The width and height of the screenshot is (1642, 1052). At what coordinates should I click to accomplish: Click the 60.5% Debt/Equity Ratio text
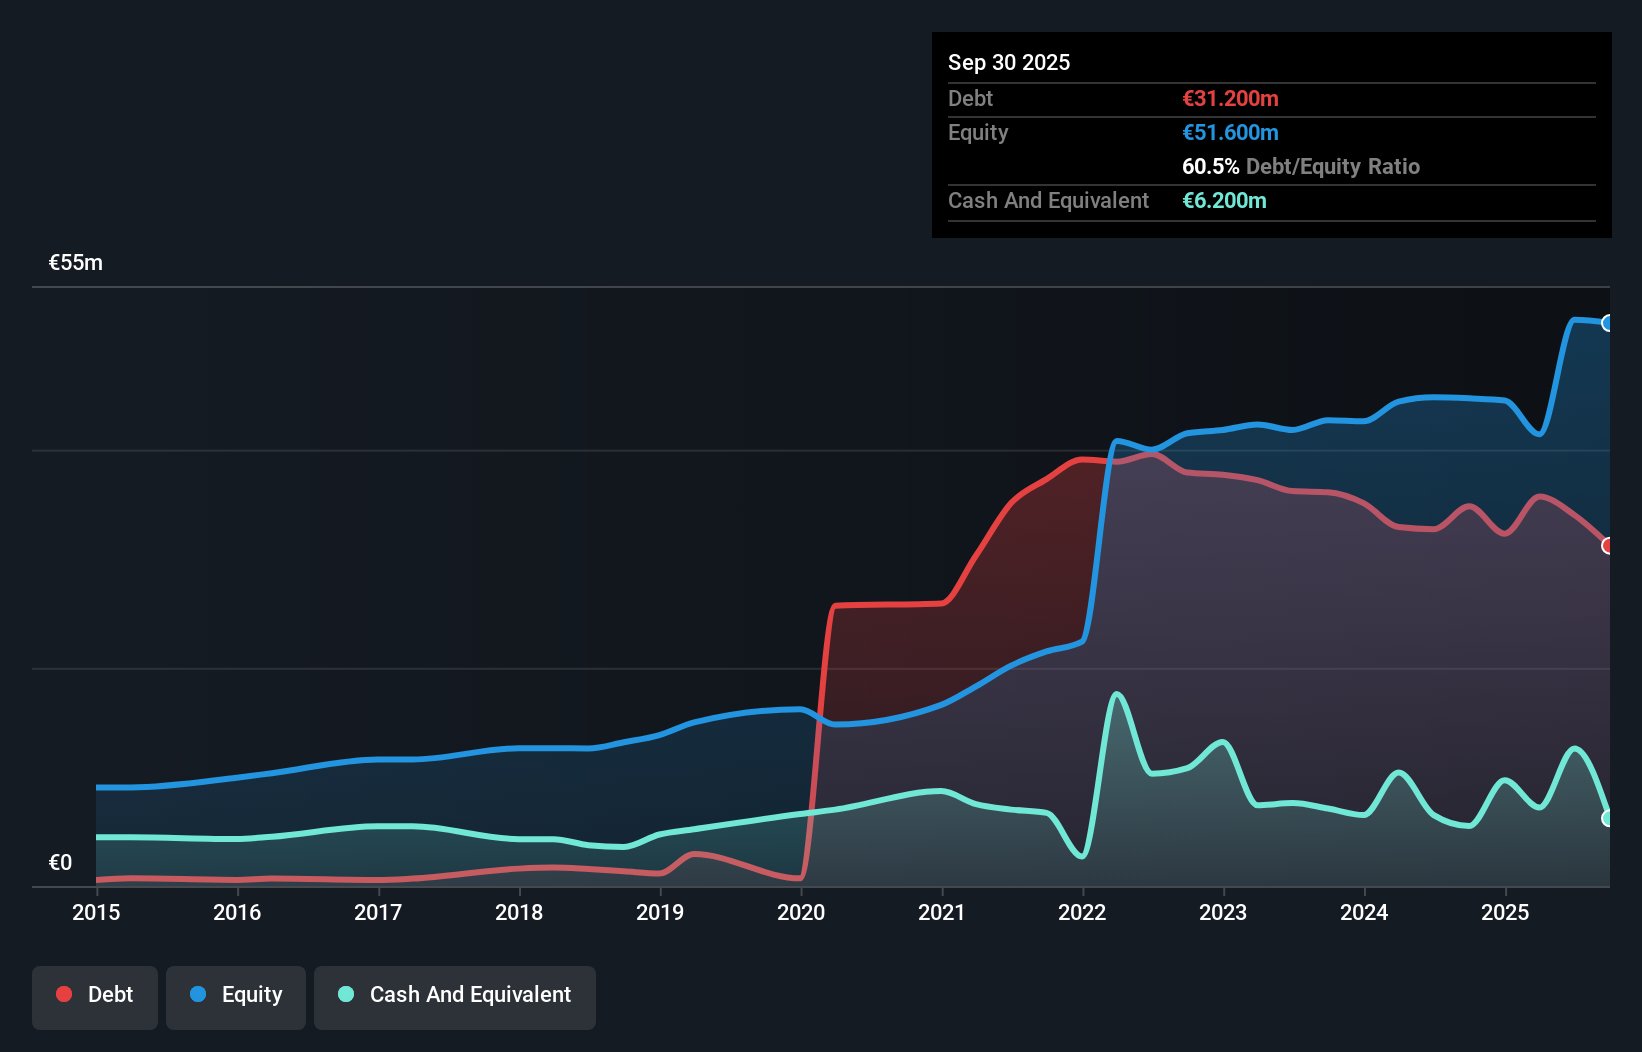(1301, 166)
